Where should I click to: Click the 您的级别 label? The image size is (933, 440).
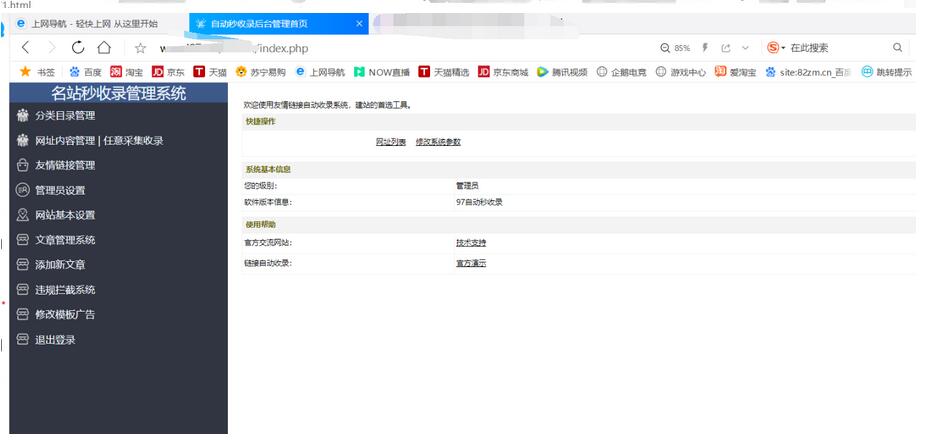pyautogui.click(x=261, y=186)
